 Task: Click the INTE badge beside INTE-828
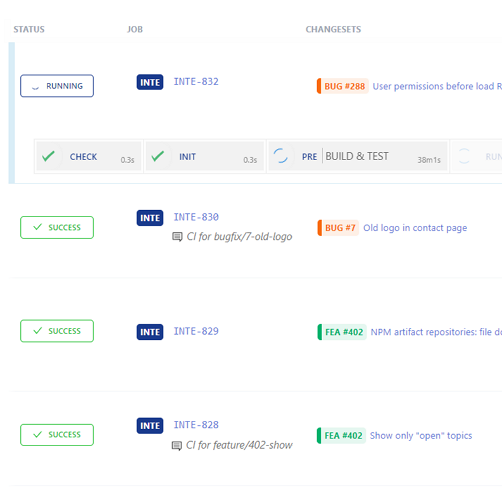coord(150,426)
